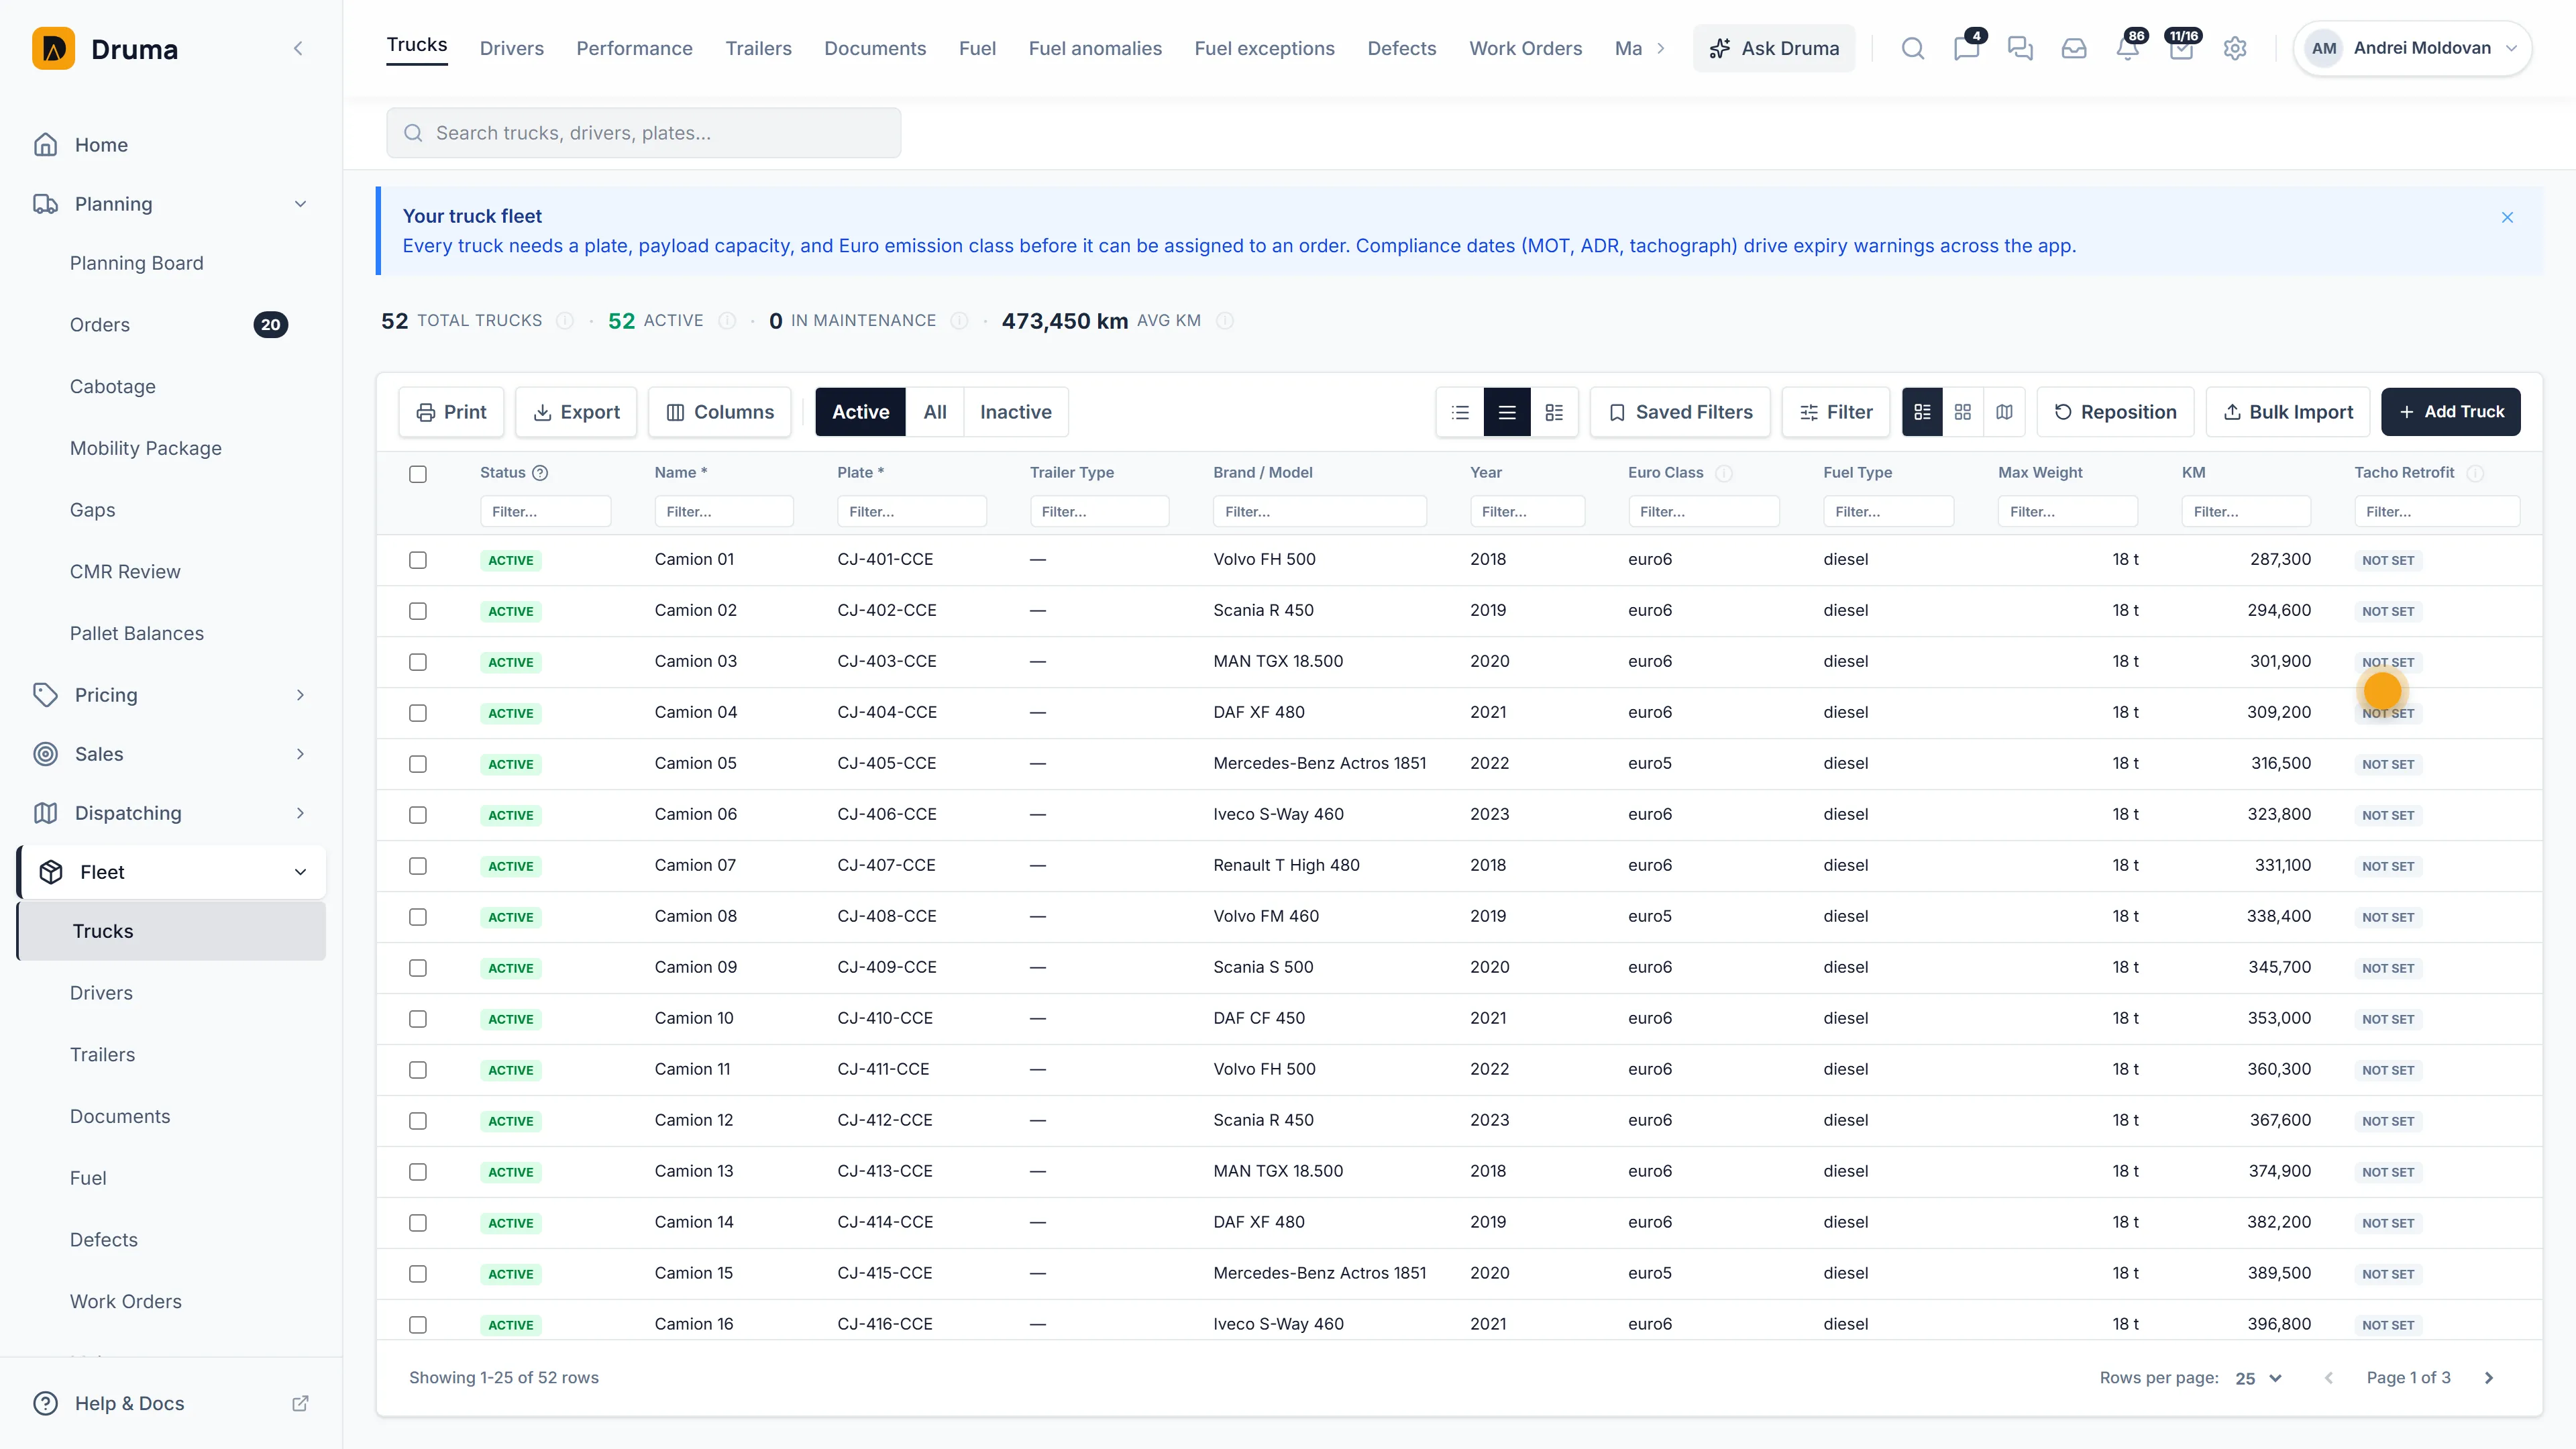Switch to card grid view icon
Image resolution: width=2576 pixels, height=1449 pixels.
point(1962,412)
